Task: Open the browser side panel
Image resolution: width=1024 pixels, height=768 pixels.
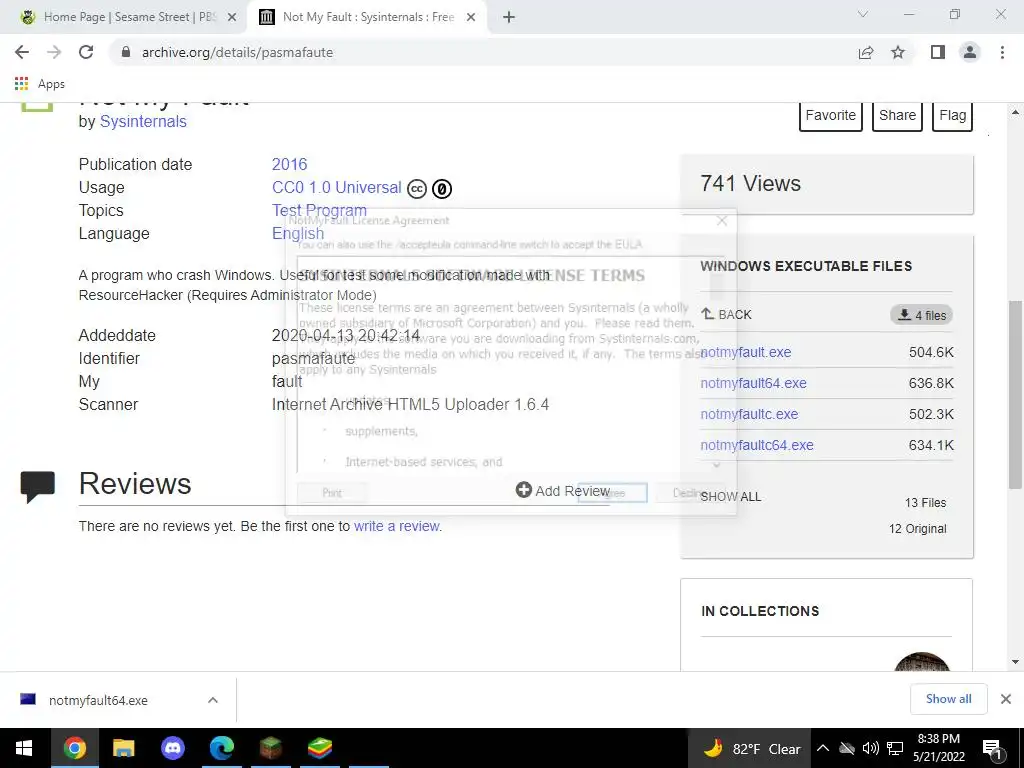Action: tap(938, 52)
